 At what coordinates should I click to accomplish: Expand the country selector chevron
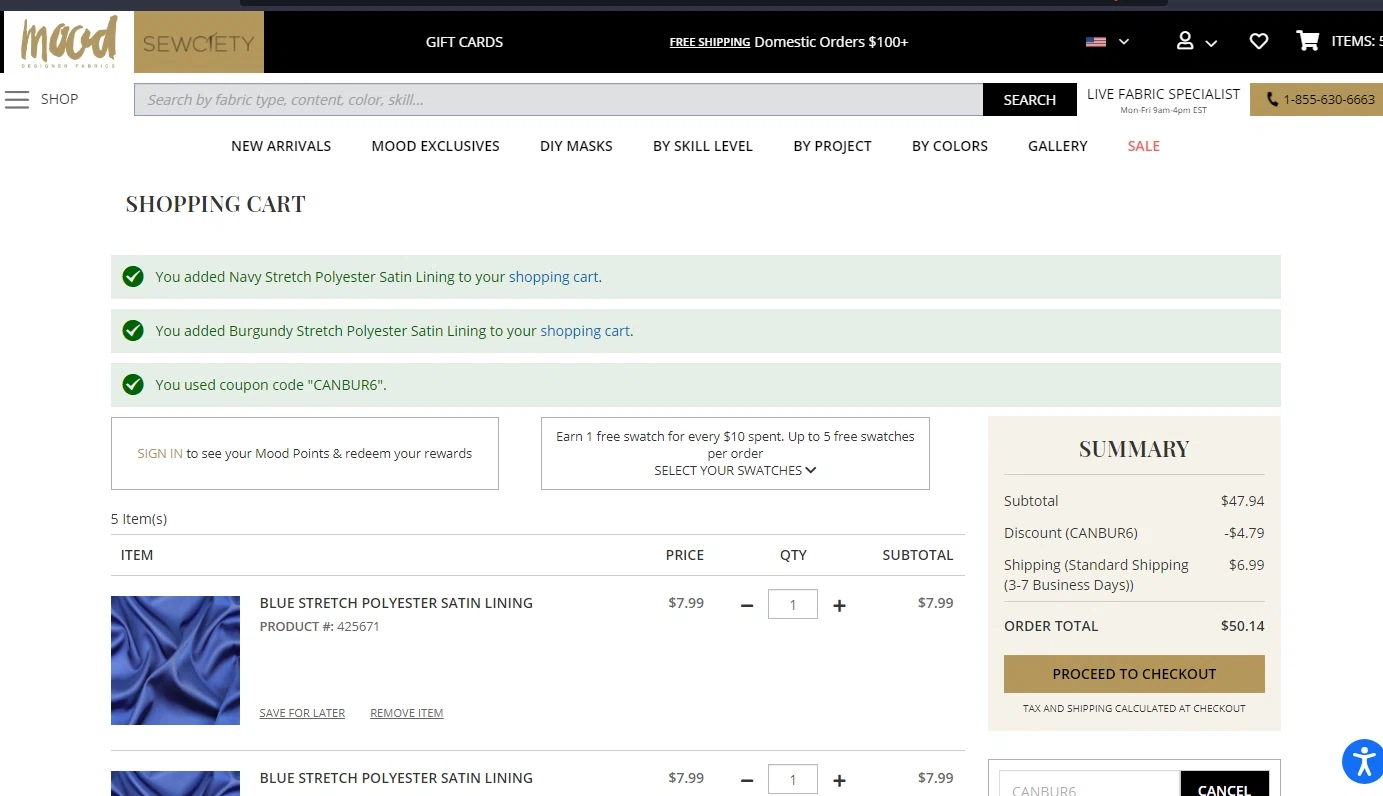coord(1124,42)
